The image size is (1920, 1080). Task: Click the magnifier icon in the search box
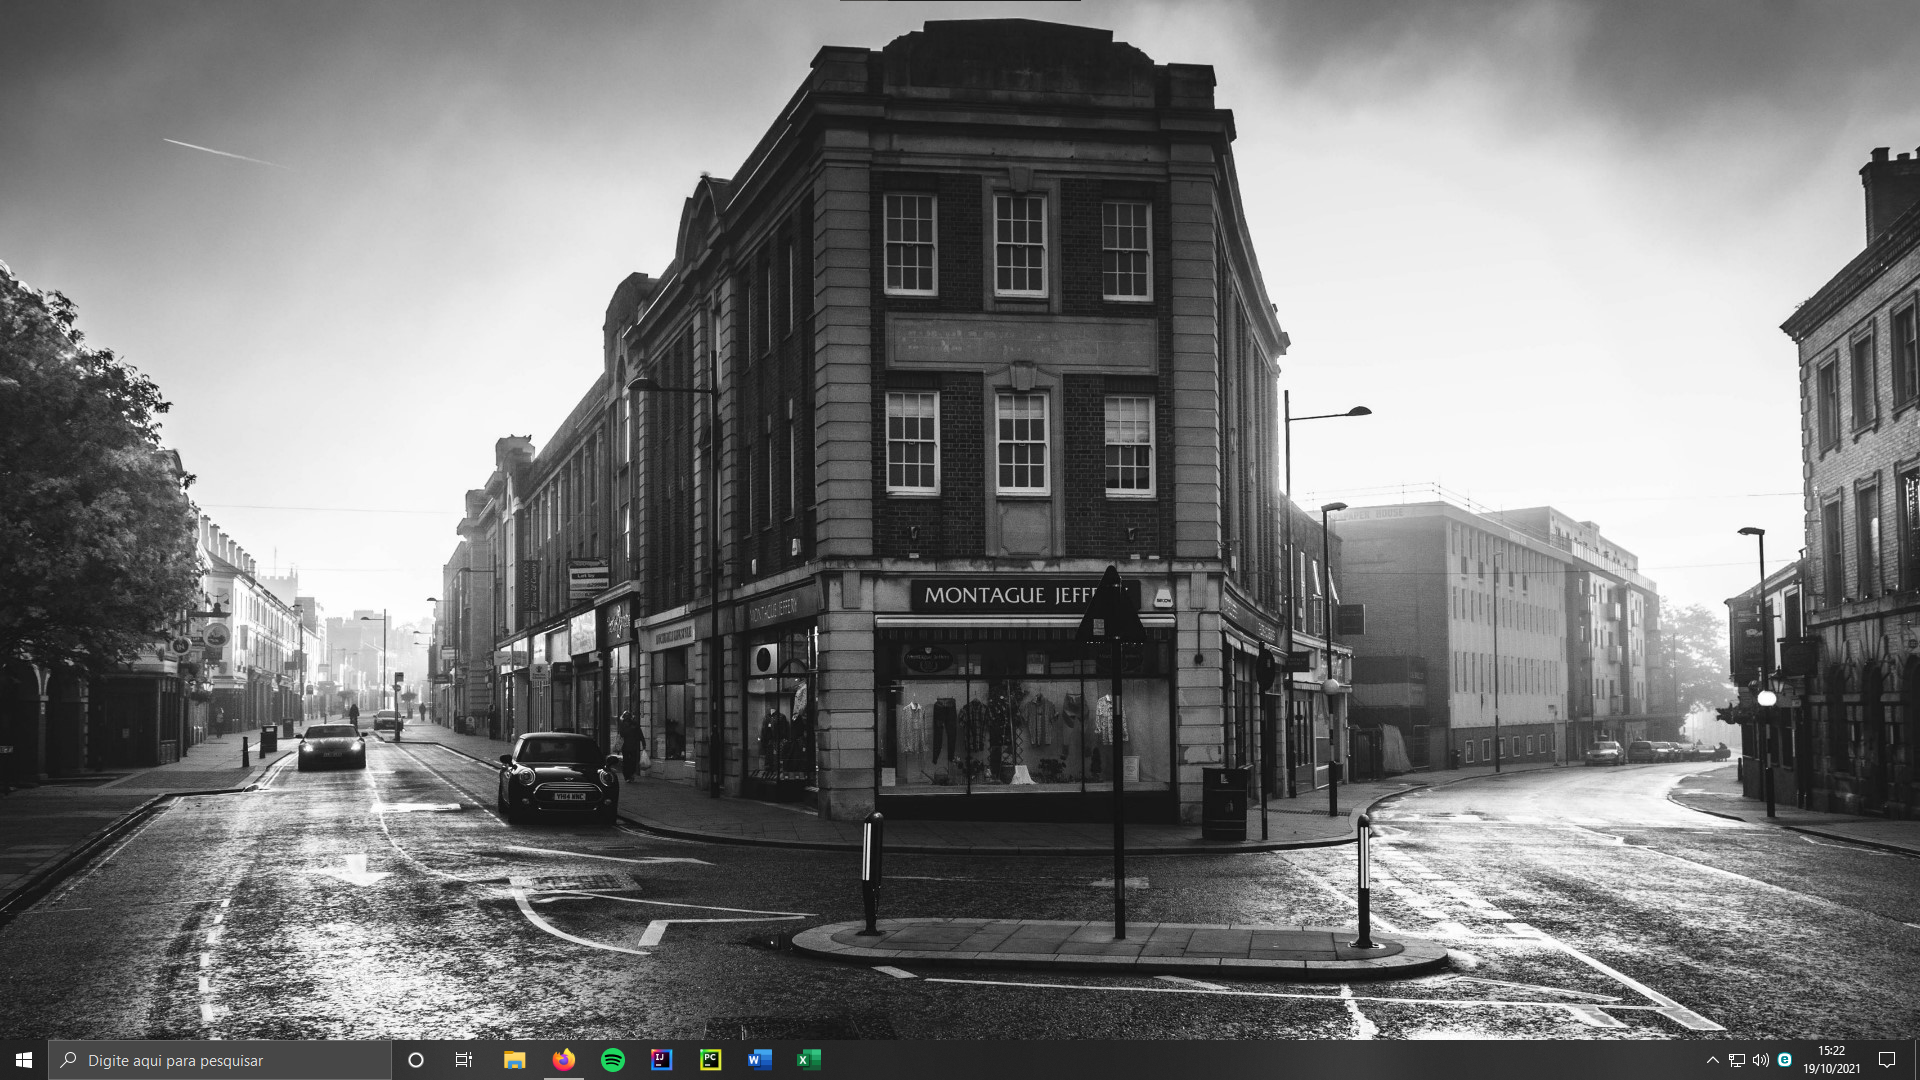69,1060
